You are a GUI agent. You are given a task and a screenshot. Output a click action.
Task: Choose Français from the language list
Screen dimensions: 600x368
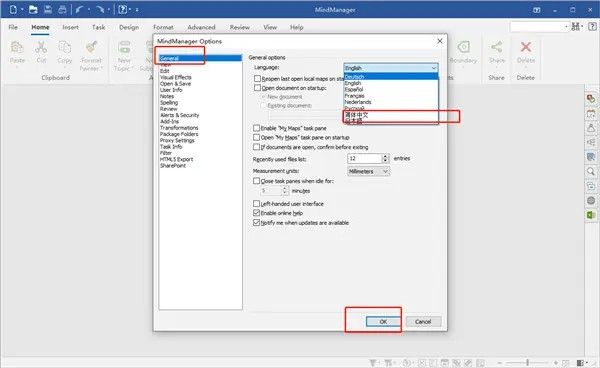point(391,96)
